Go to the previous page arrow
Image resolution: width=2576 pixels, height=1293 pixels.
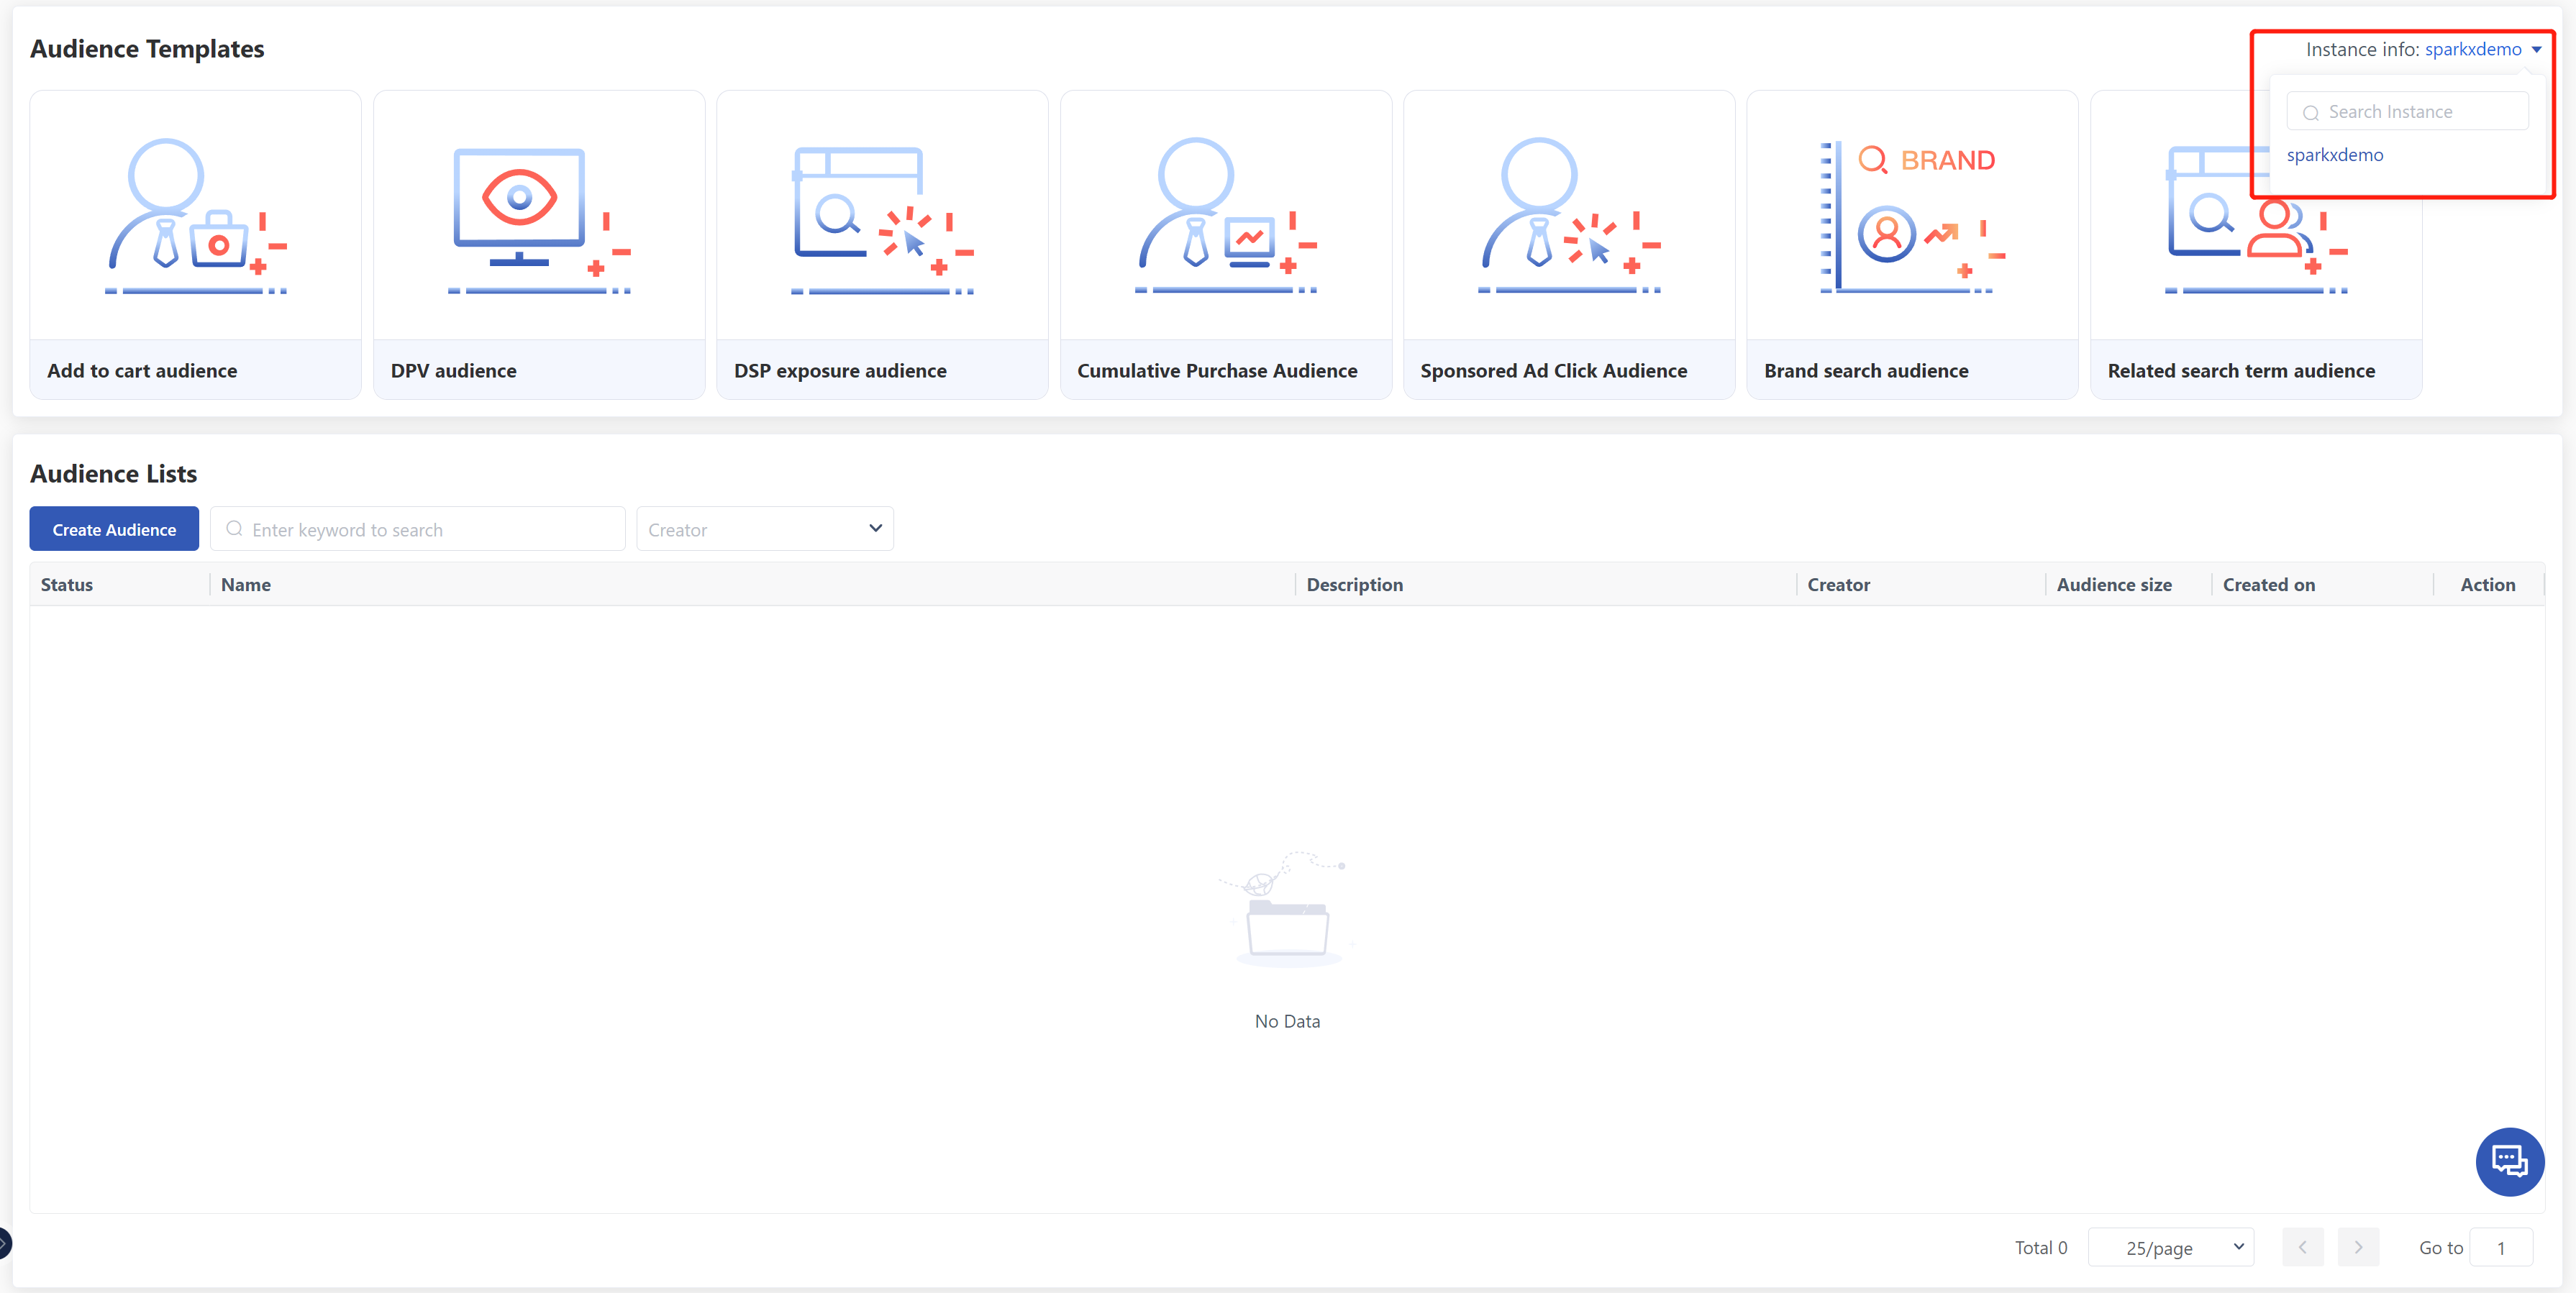2302,1247
